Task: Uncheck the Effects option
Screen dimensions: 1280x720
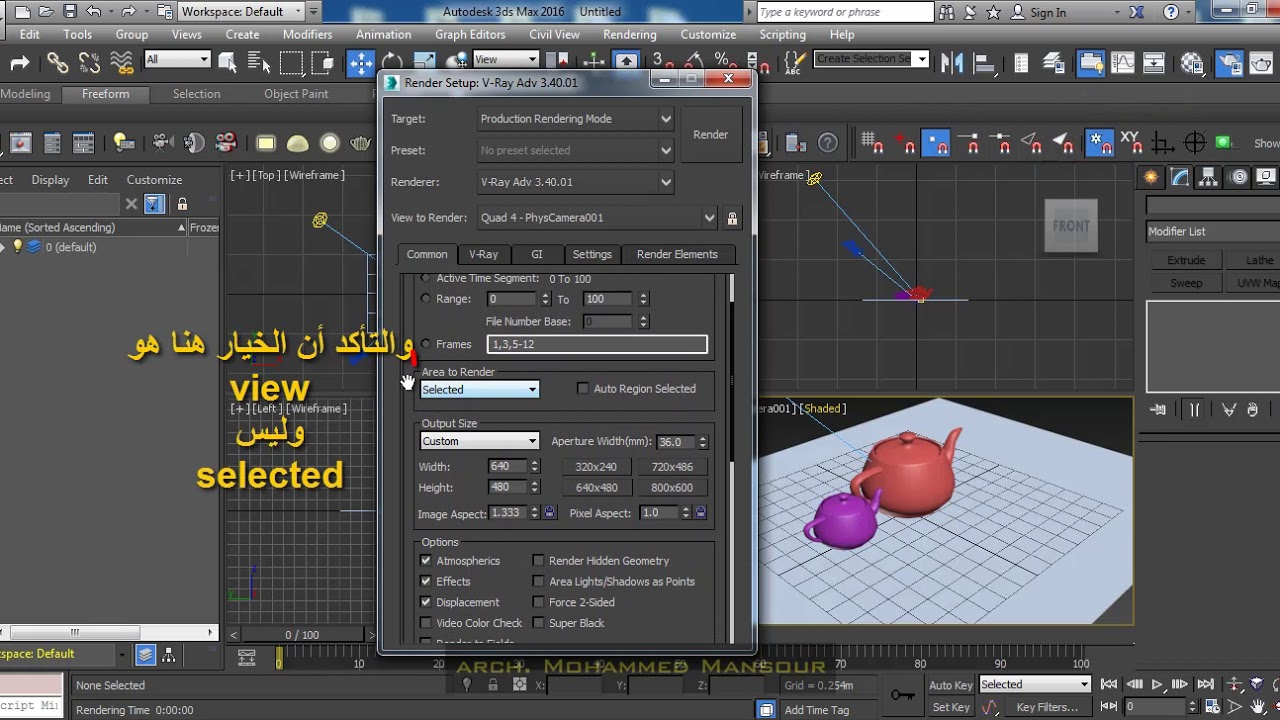Action: pos(426,582)
